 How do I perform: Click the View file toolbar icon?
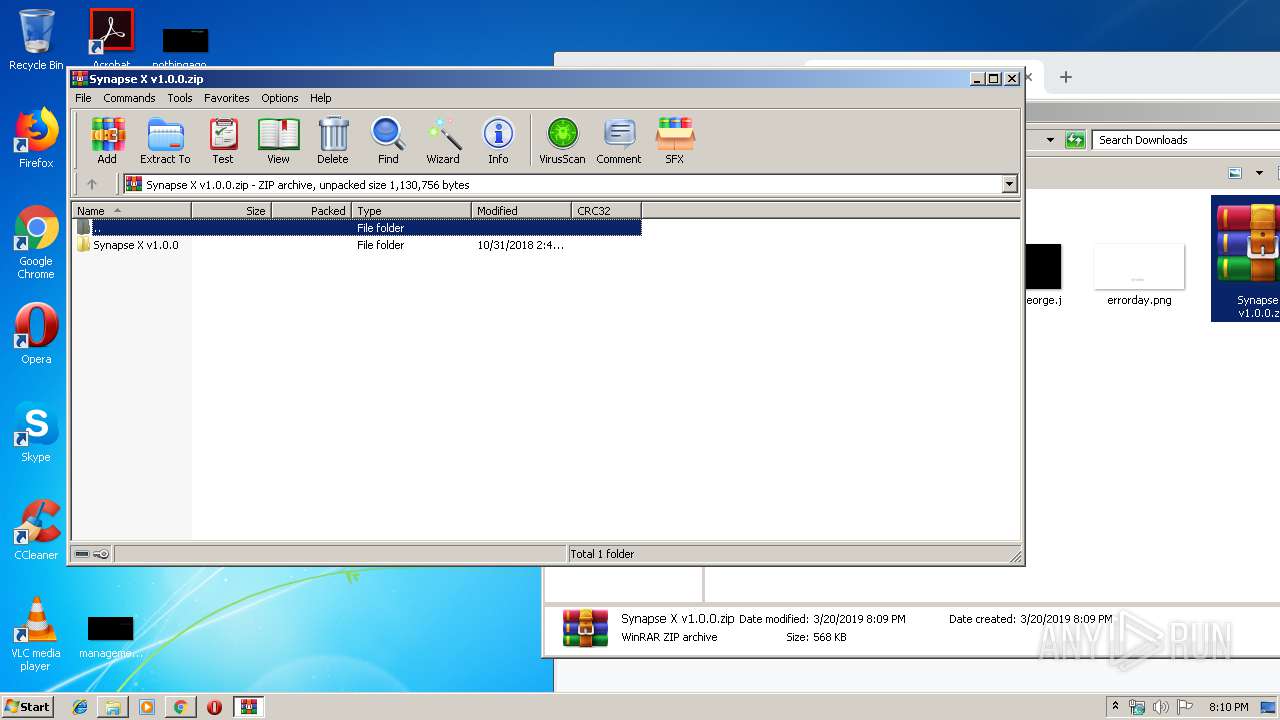click(278, 140)
